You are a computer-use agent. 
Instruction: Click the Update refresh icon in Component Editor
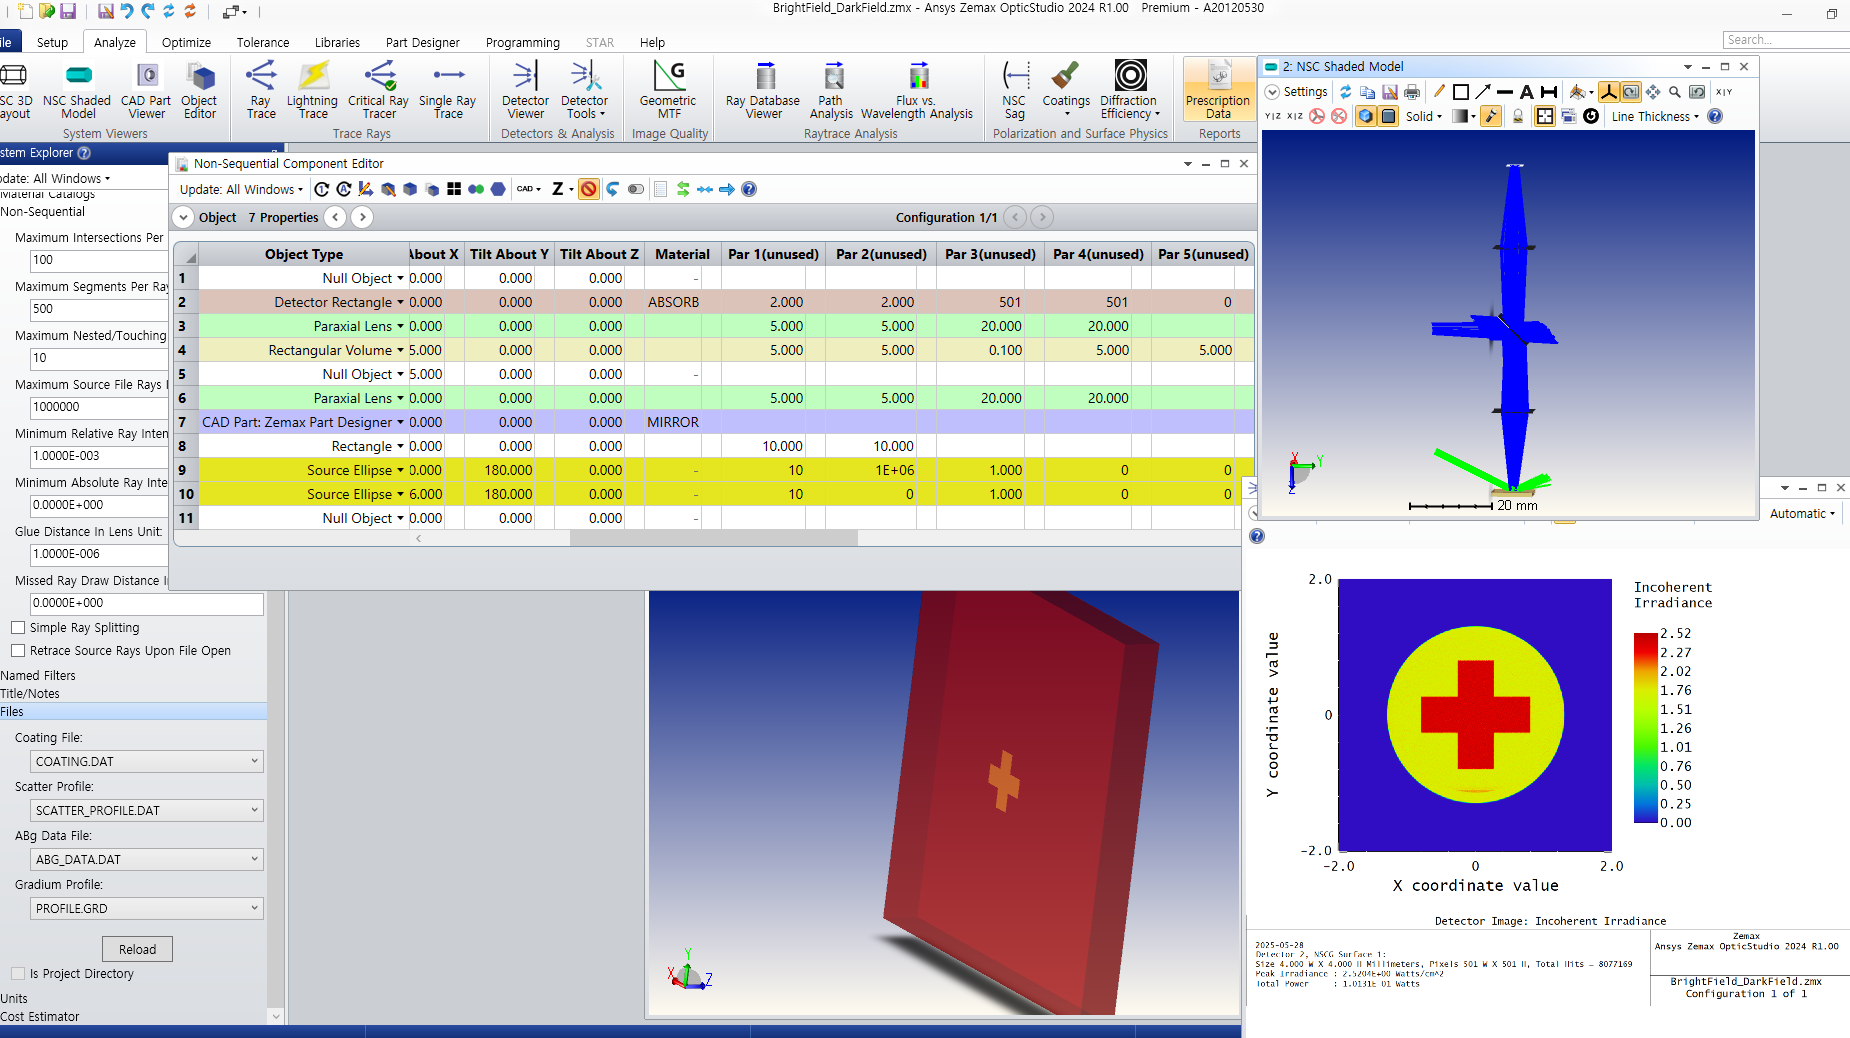(x=322, y=189)
